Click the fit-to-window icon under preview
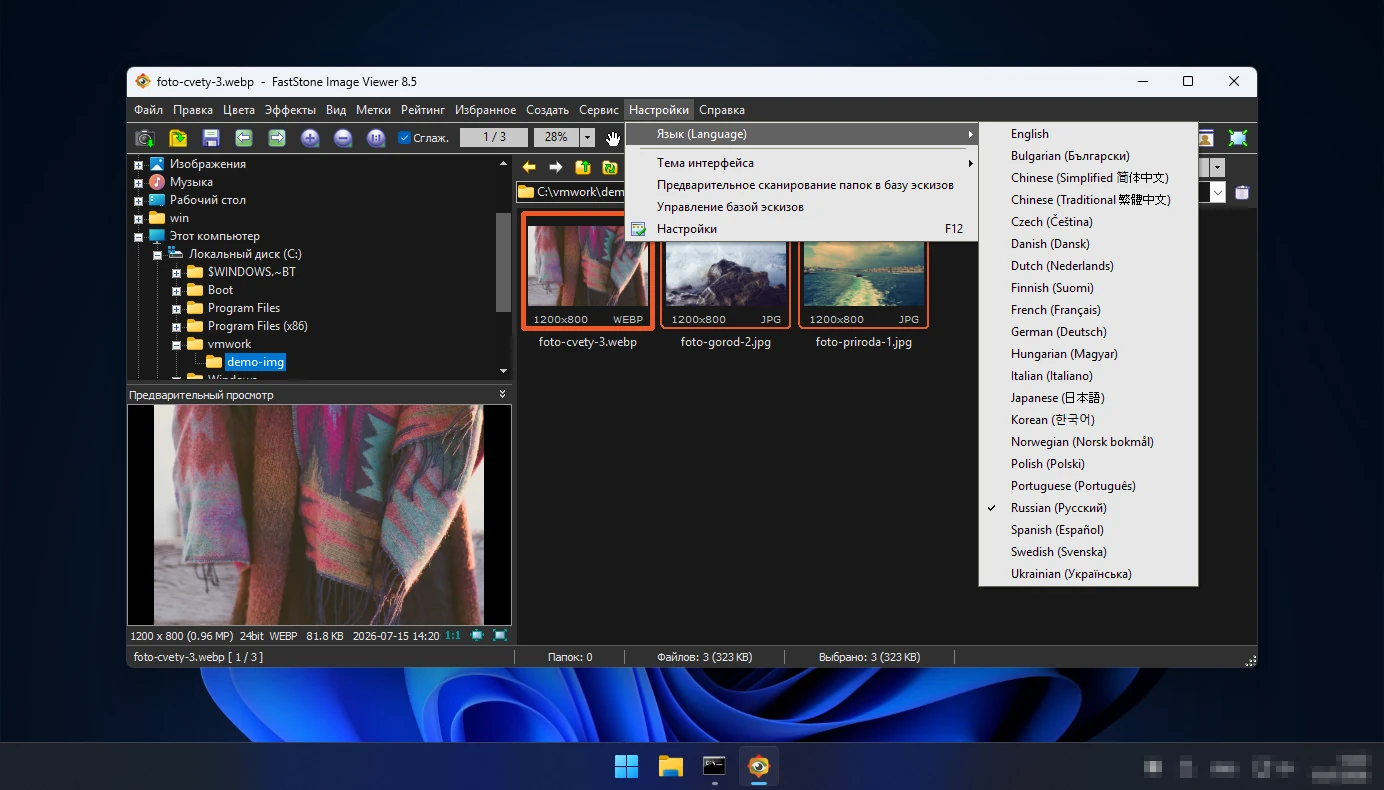 pos(477,635)
